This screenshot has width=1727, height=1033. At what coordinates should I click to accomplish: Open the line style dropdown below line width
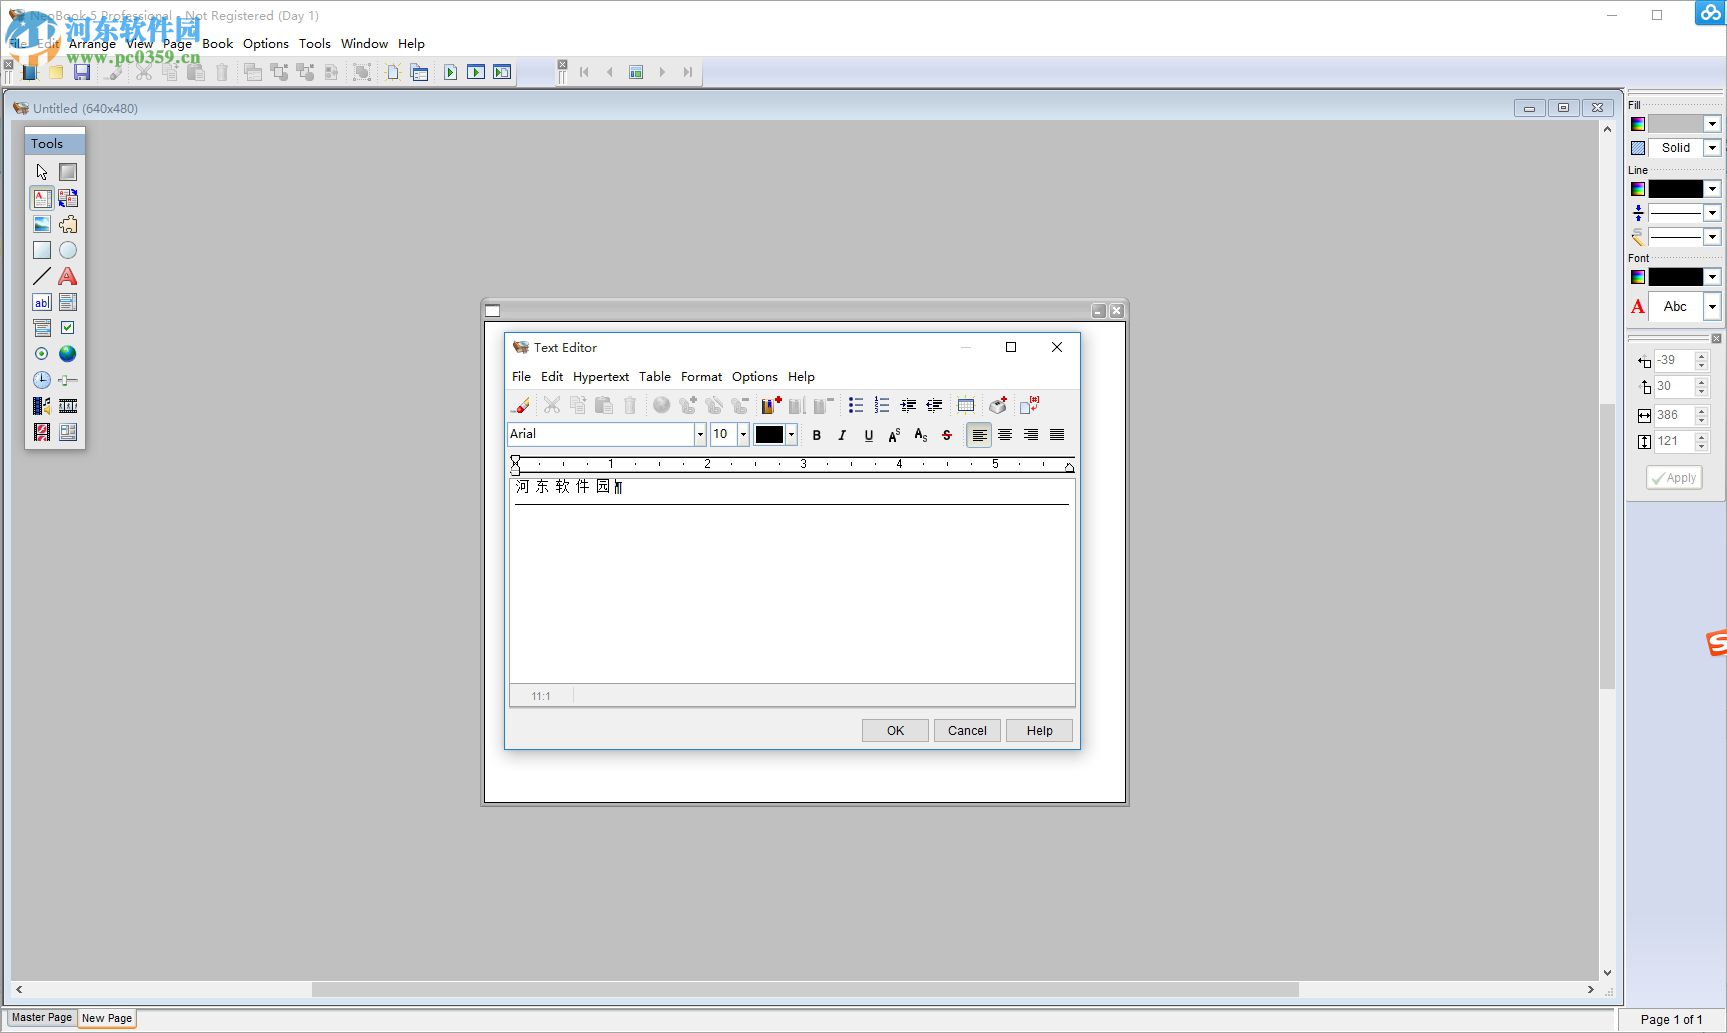pos(1712,237)
